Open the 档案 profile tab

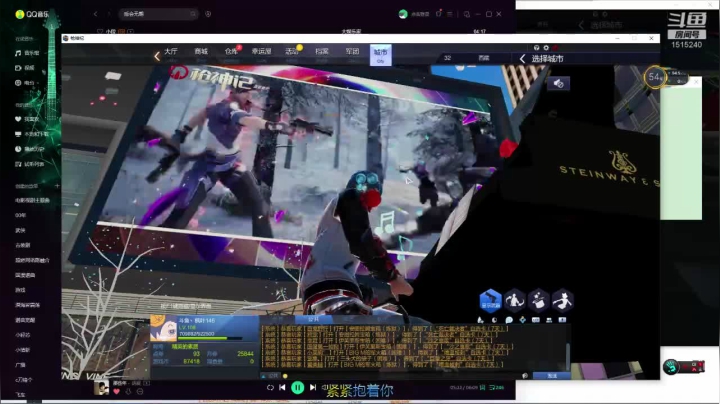pos(322,51)
